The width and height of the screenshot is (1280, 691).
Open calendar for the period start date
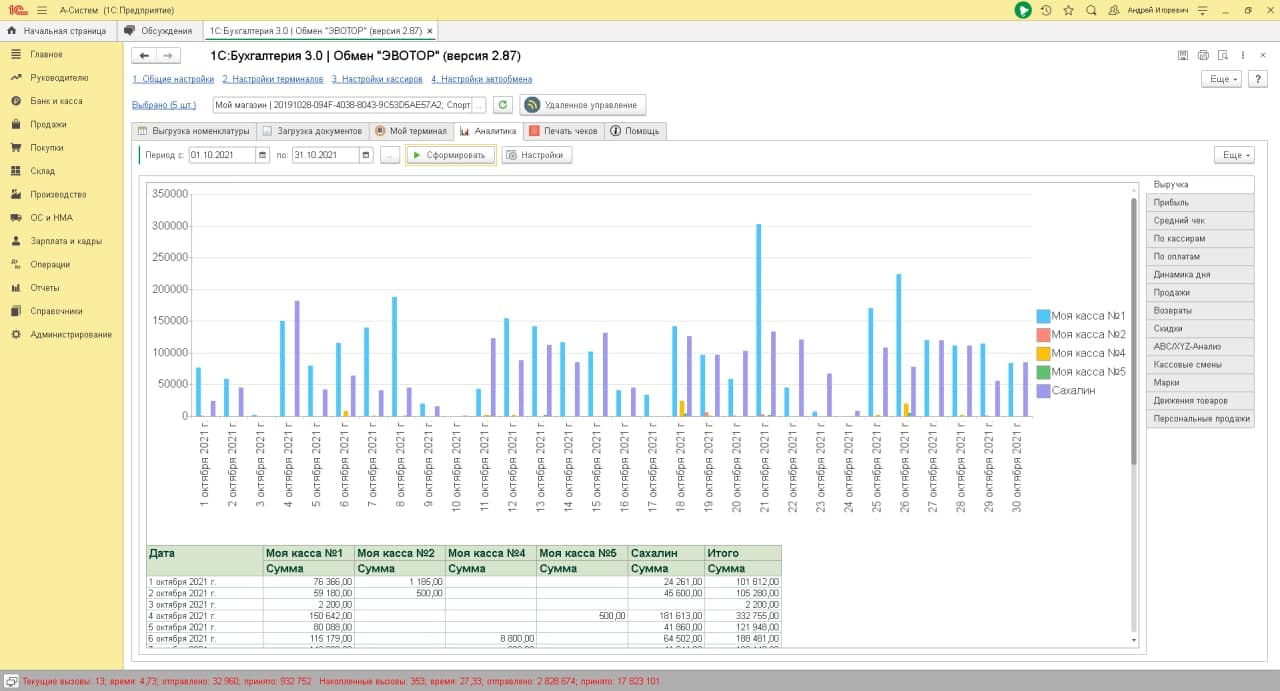pos(263,155)
